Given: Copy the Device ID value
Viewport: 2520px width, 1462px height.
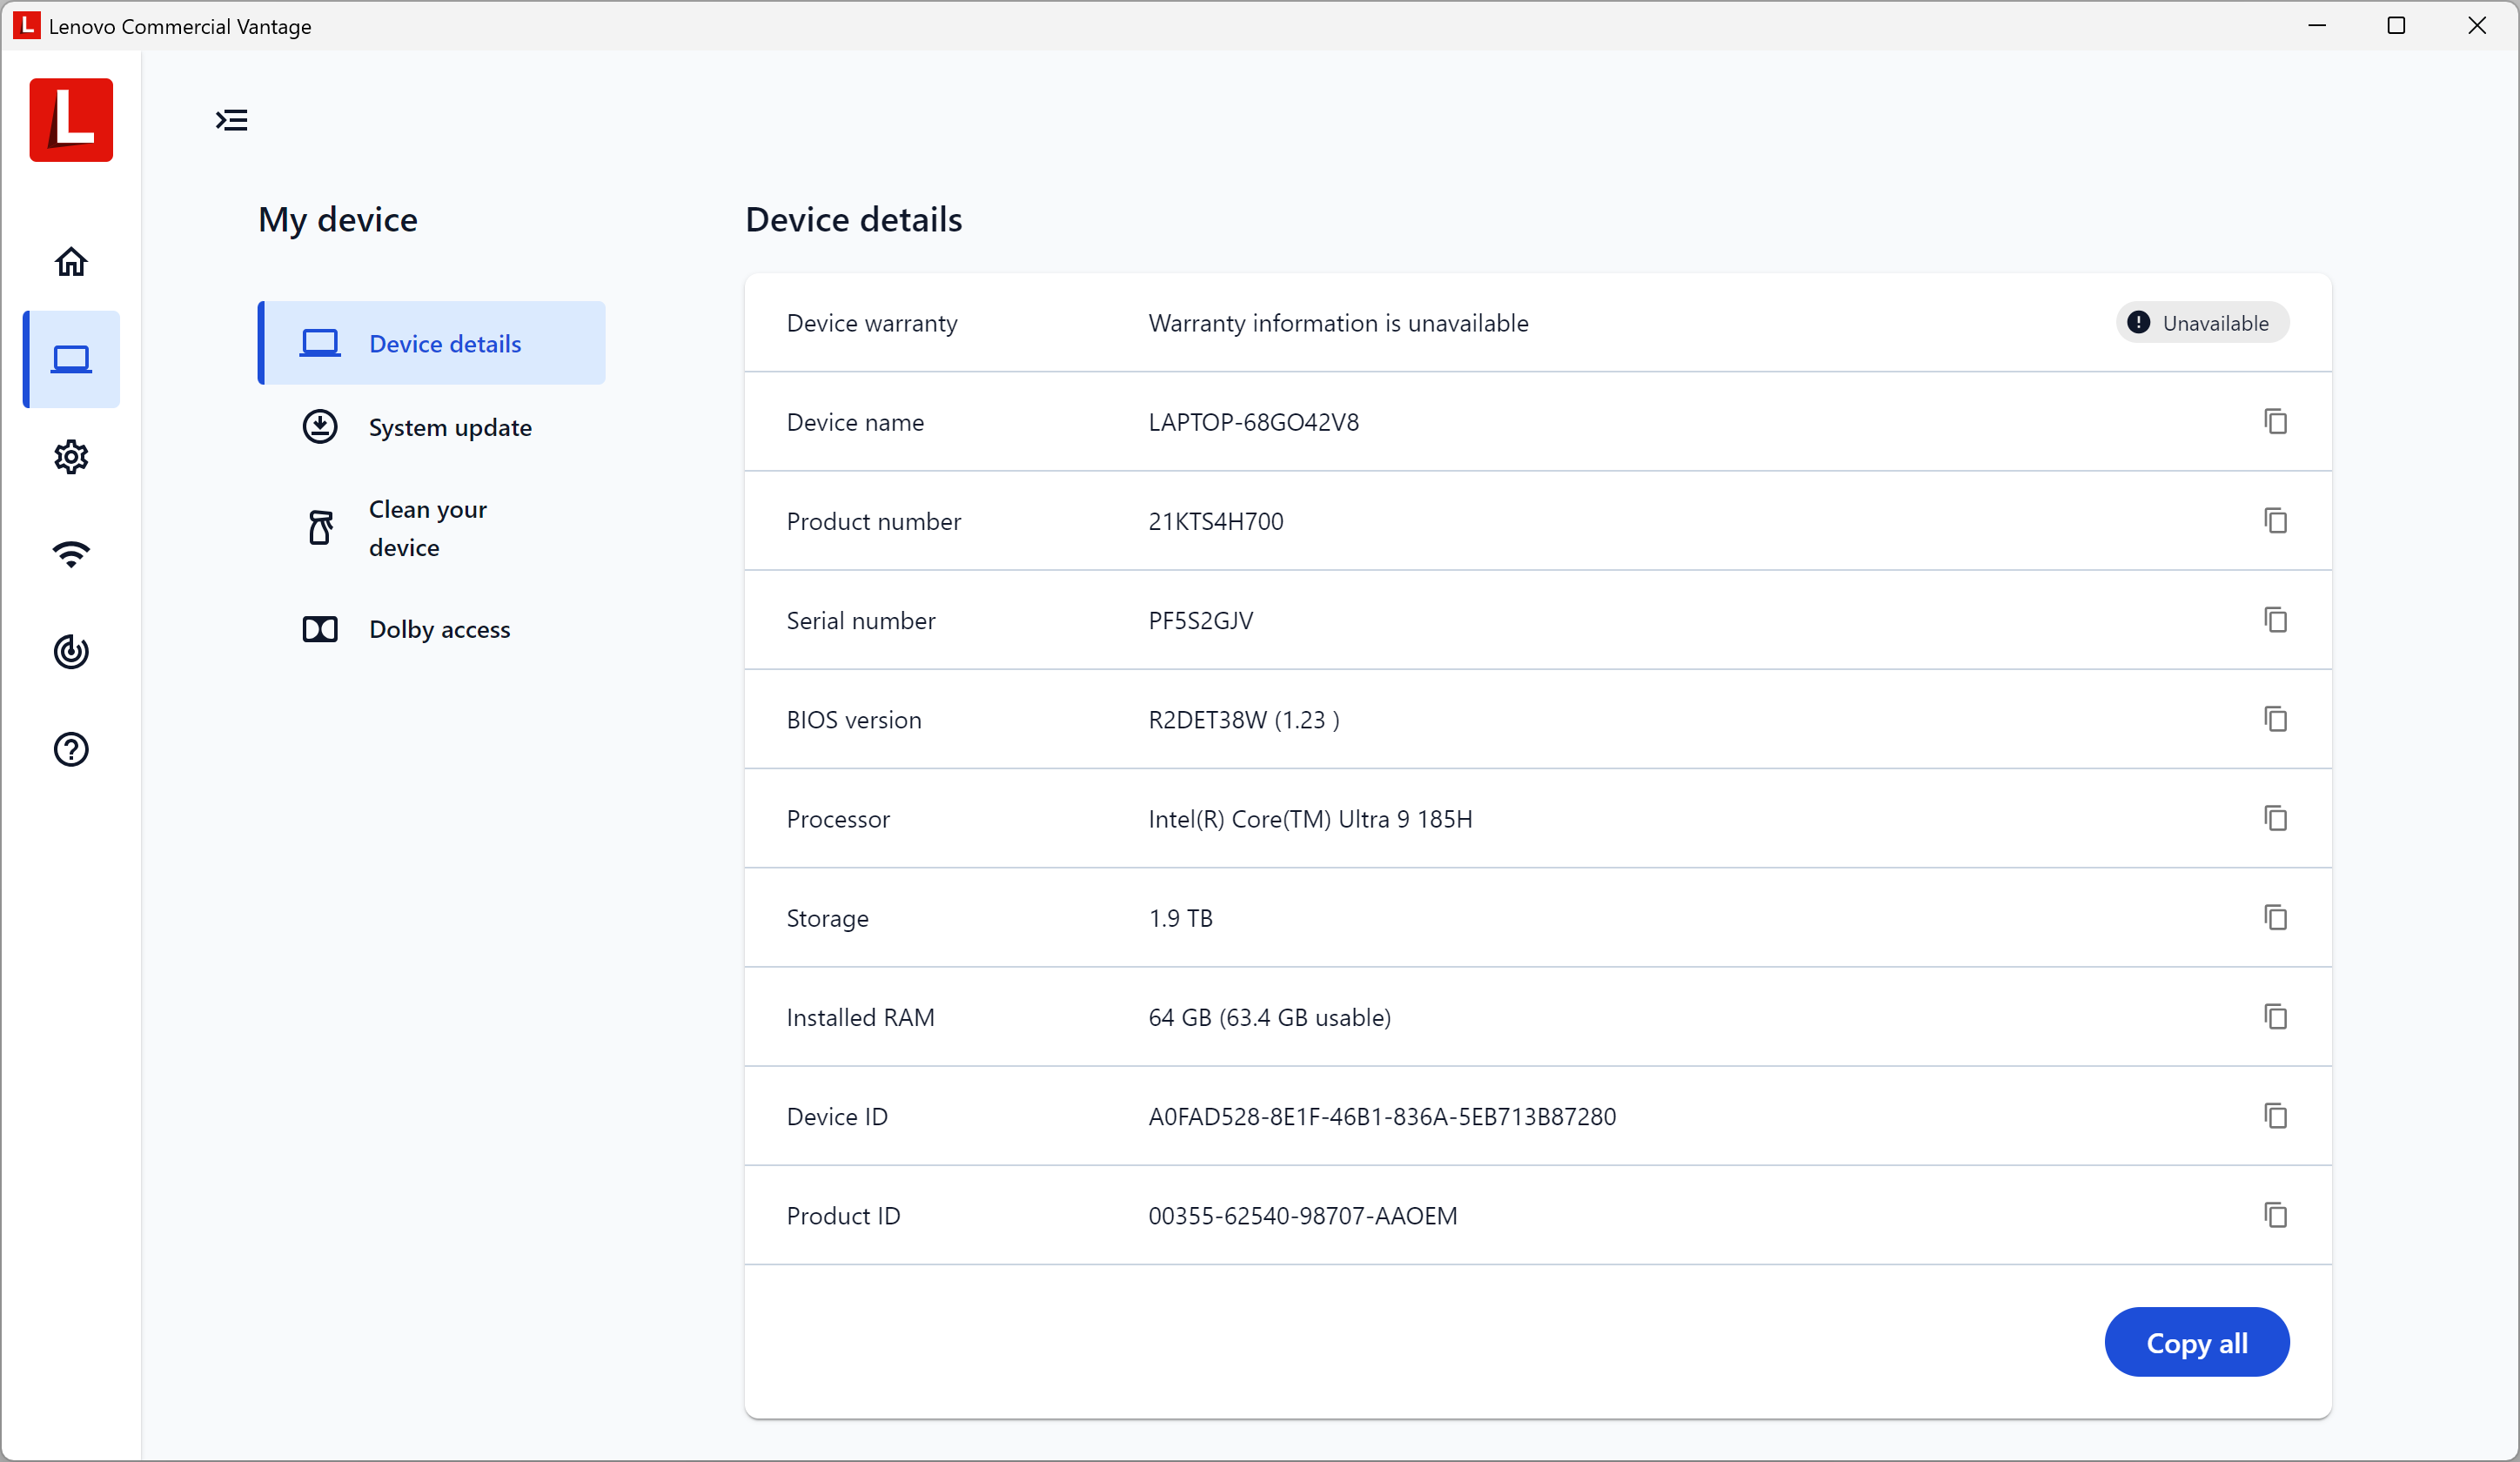Looking at the screenshot, I should 2275,1116.
